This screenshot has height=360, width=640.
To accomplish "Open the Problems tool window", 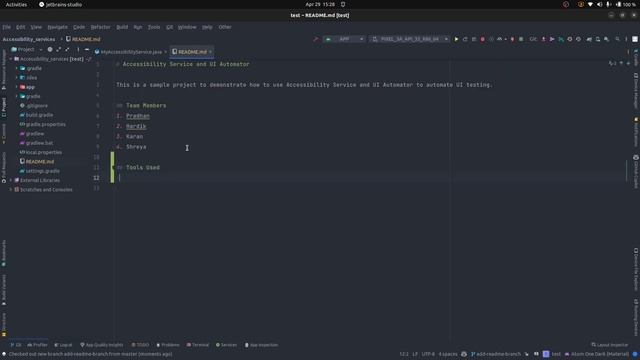I will click(x=168, y=345).
